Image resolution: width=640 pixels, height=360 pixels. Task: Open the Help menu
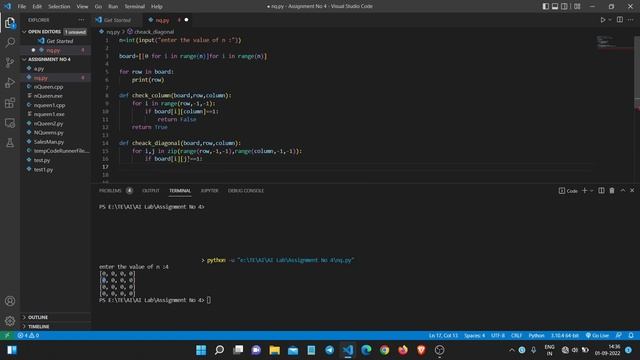pos(157,6)
